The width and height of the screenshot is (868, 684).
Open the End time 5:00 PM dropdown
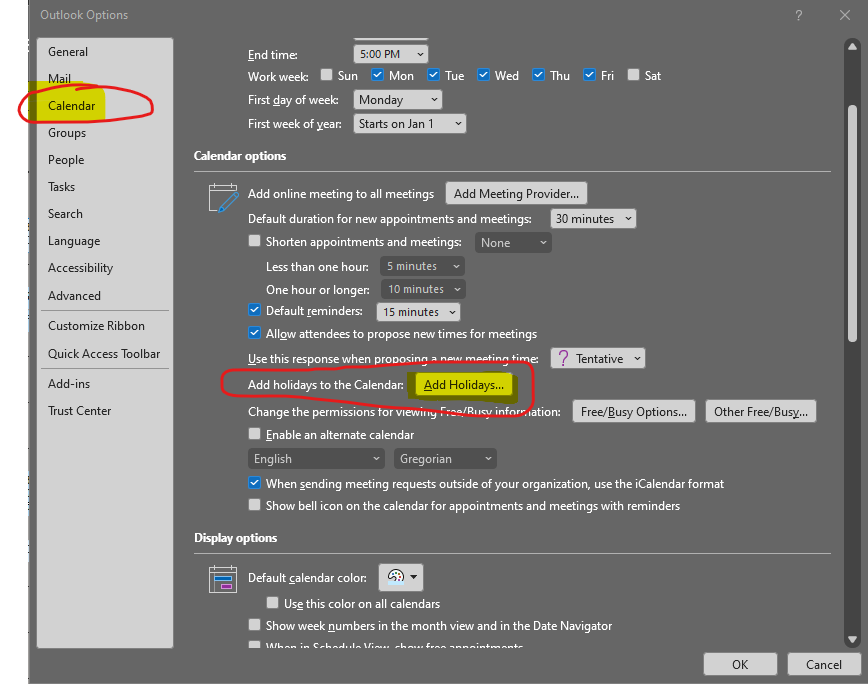tap(391, 54)
